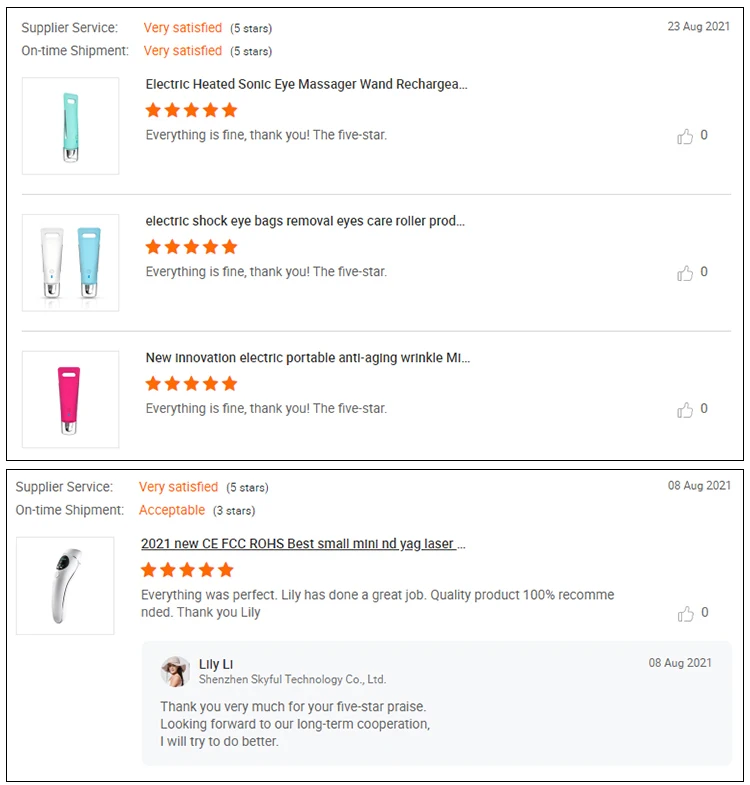
Task: Click star rating of eye bags roller review
Action: click(x=191, y=247)
